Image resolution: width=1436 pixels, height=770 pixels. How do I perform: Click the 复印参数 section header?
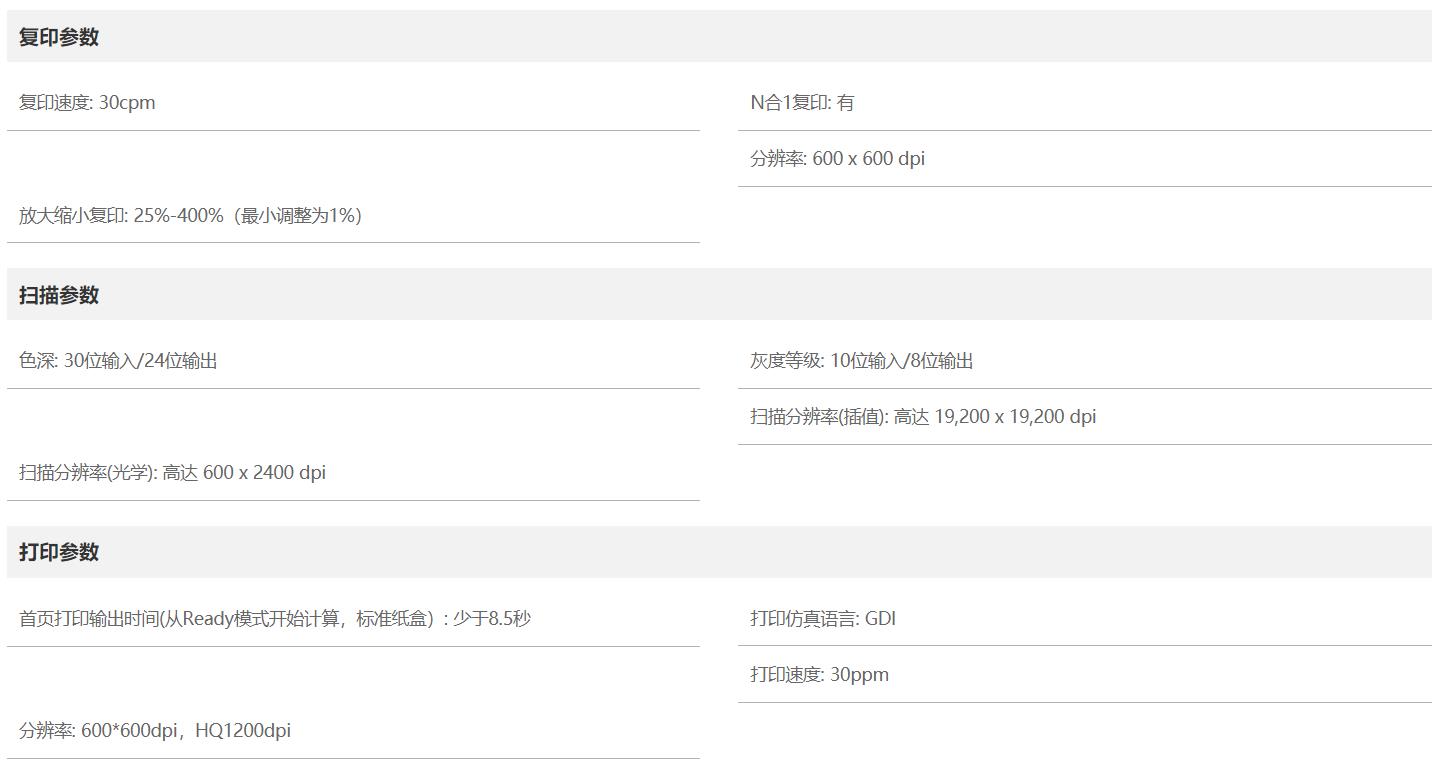click(x=59, y=37)
